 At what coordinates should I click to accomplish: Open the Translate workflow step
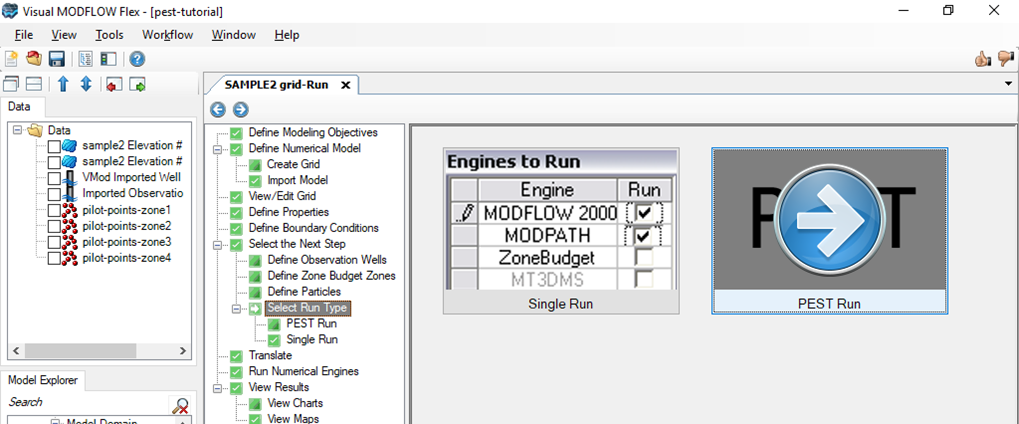point(270,356)
